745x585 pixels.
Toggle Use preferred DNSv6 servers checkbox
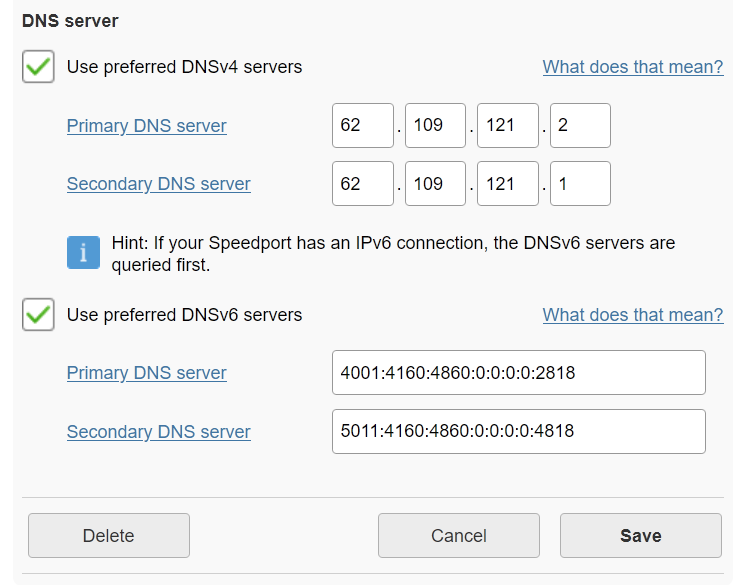pyautogui.click(x=38, y=315)
